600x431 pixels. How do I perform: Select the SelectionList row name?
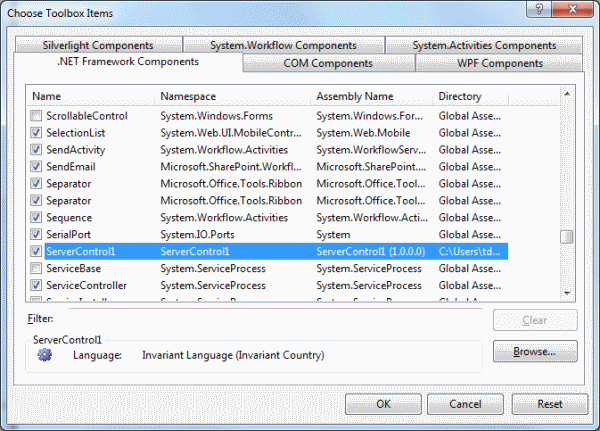(x=76, y=133)
